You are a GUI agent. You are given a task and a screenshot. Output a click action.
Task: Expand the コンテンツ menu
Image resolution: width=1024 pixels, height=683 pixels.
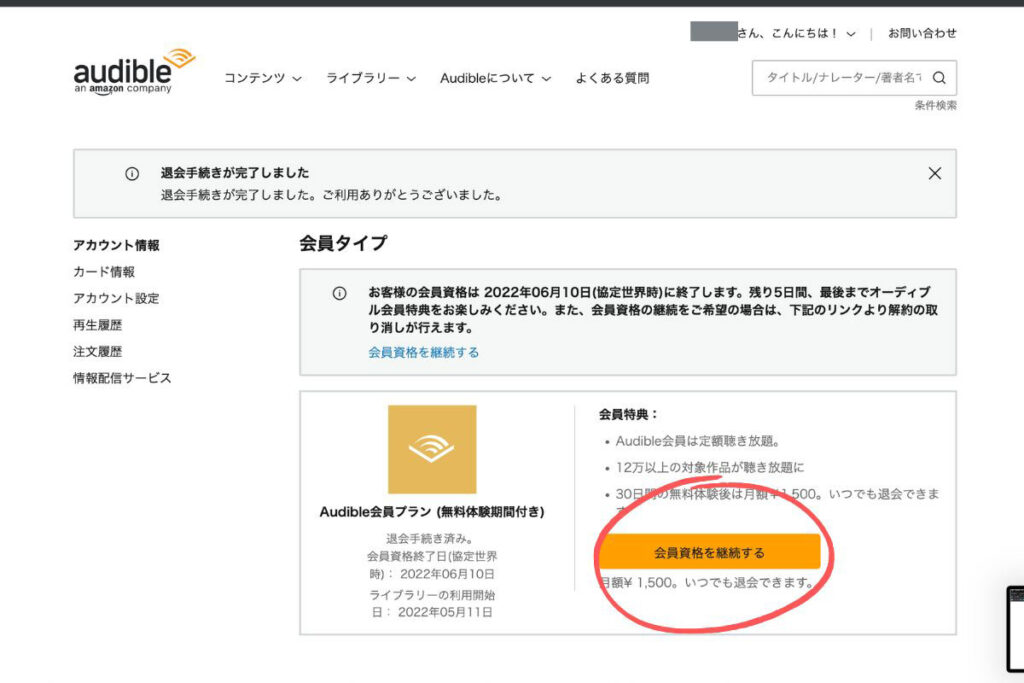click(x=263, y=78)
